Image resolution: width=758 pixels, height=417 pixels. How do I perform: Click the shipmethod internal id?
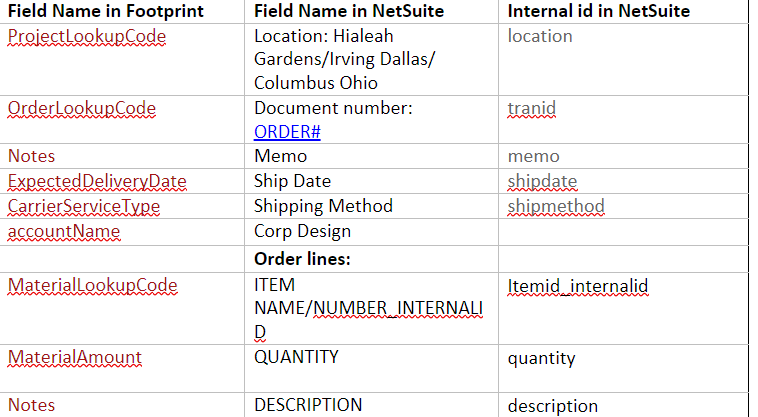[x=555, y=206]
